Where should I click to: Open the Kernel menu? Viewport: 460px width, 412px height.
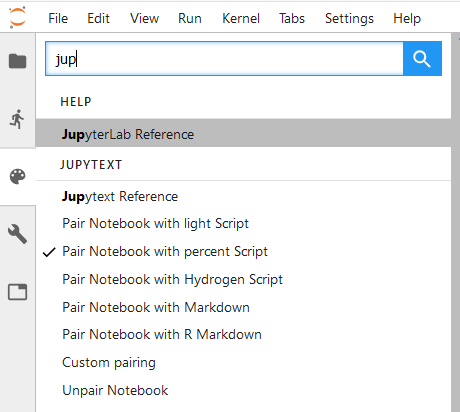tap(241, 18)
